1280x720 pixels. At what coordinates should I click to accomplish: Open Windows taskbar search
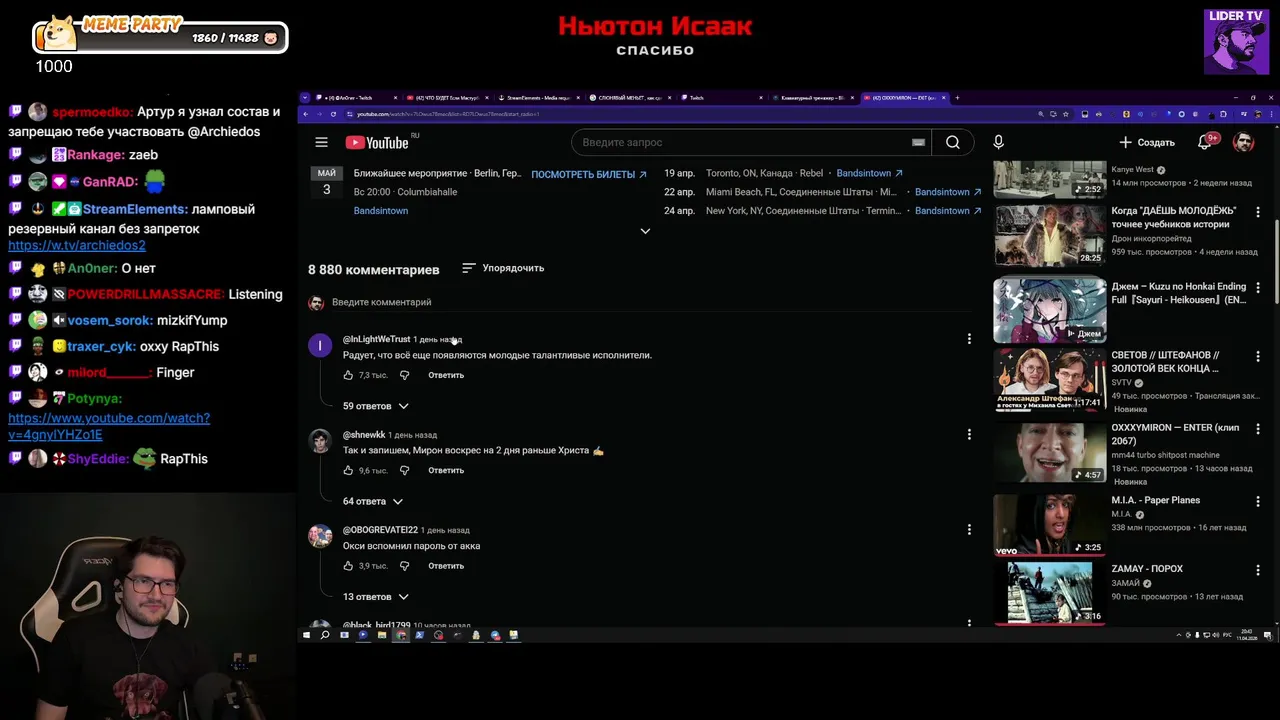(325, 635)
